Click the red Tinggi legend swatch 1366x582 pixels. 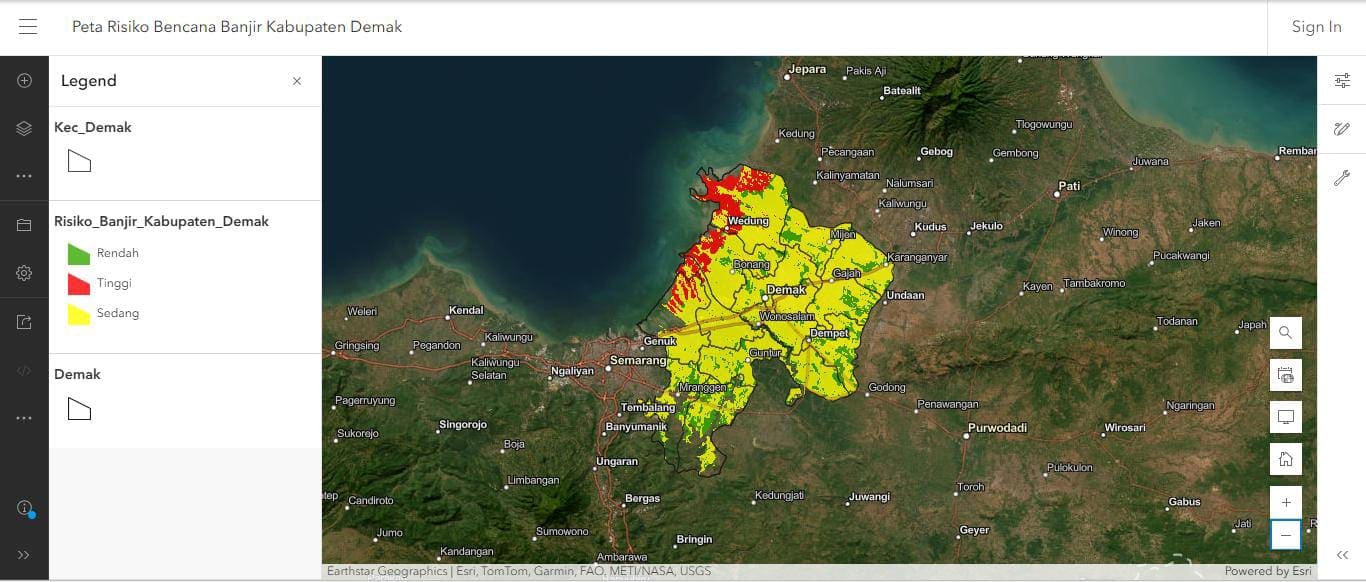click(x=79, y=284)
